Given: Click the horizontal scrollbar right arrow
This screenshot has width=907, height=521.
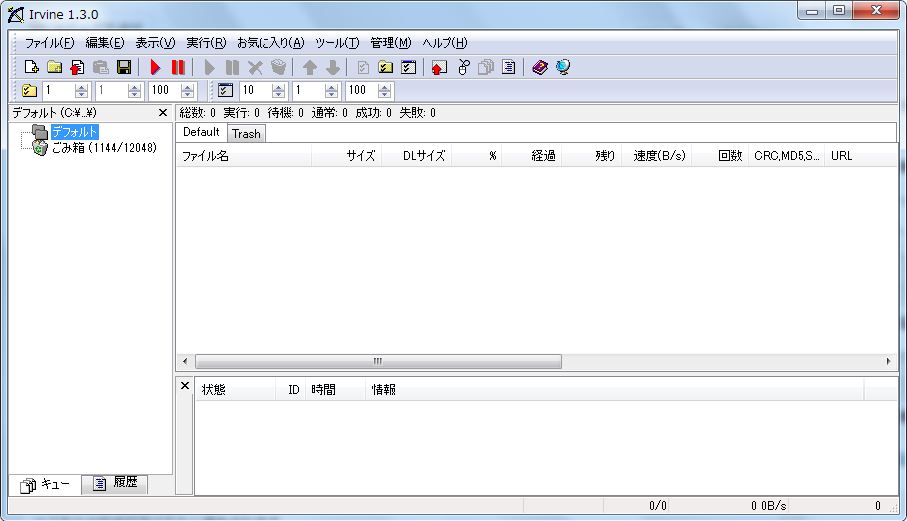Looking at the screenshot, I should point(888,361).
